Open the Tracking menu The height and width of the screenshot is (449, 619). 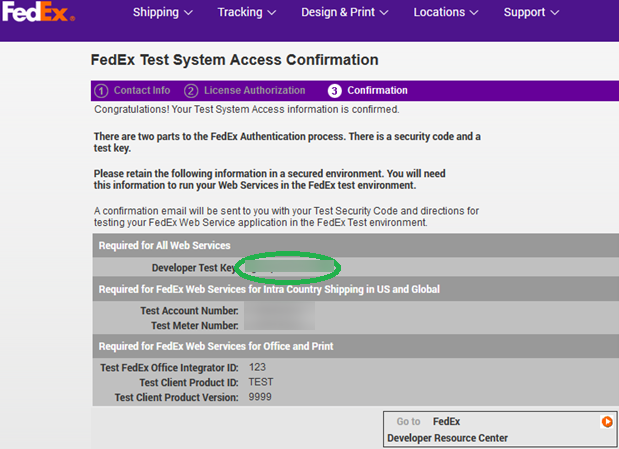[x=247, y=12]
